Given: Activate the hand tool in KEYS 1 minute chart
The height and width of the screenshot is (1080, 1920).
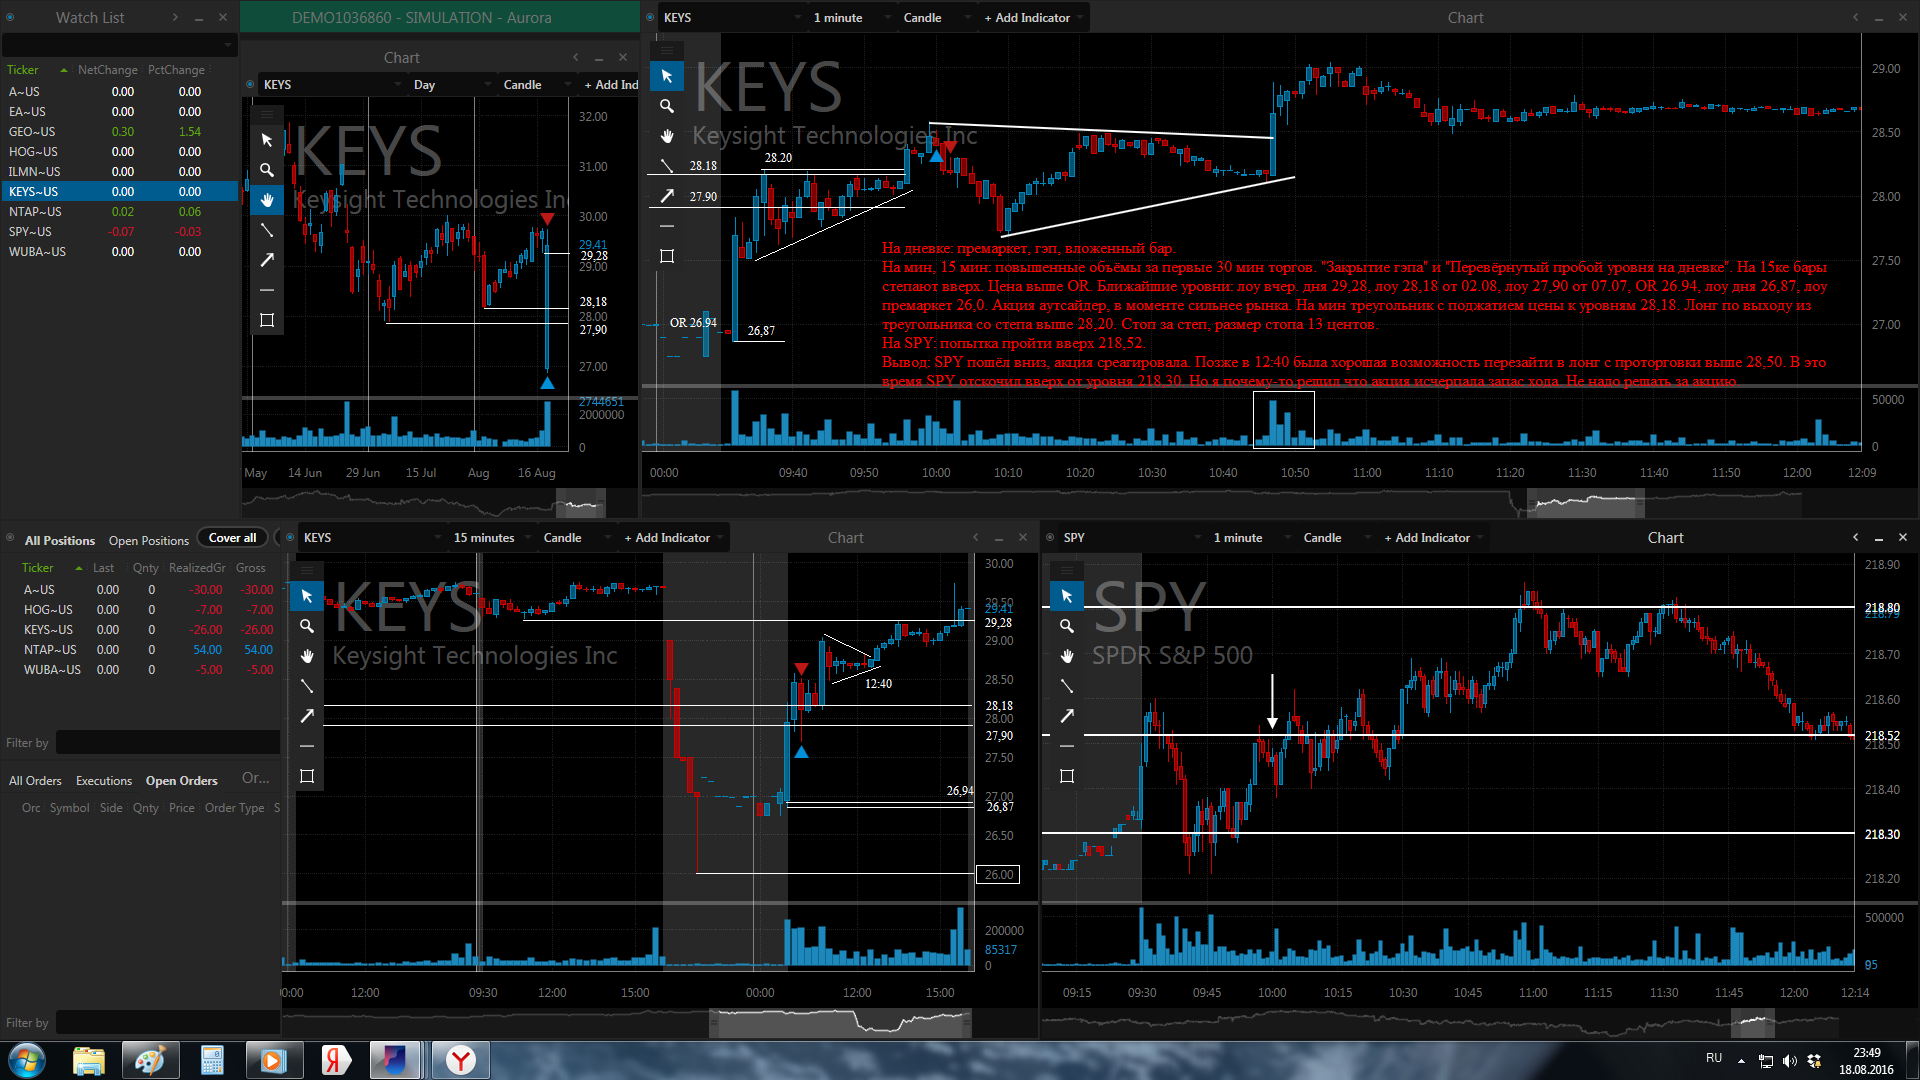Looking at the screenshot, I should click(667, 136).
